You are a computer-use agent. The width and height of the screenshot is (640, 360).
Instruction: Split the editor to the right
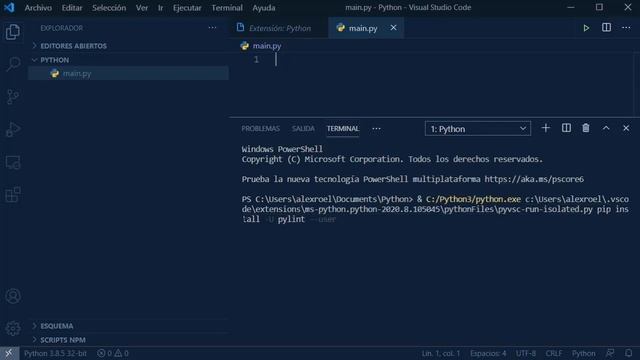click(x=606, y=28)
